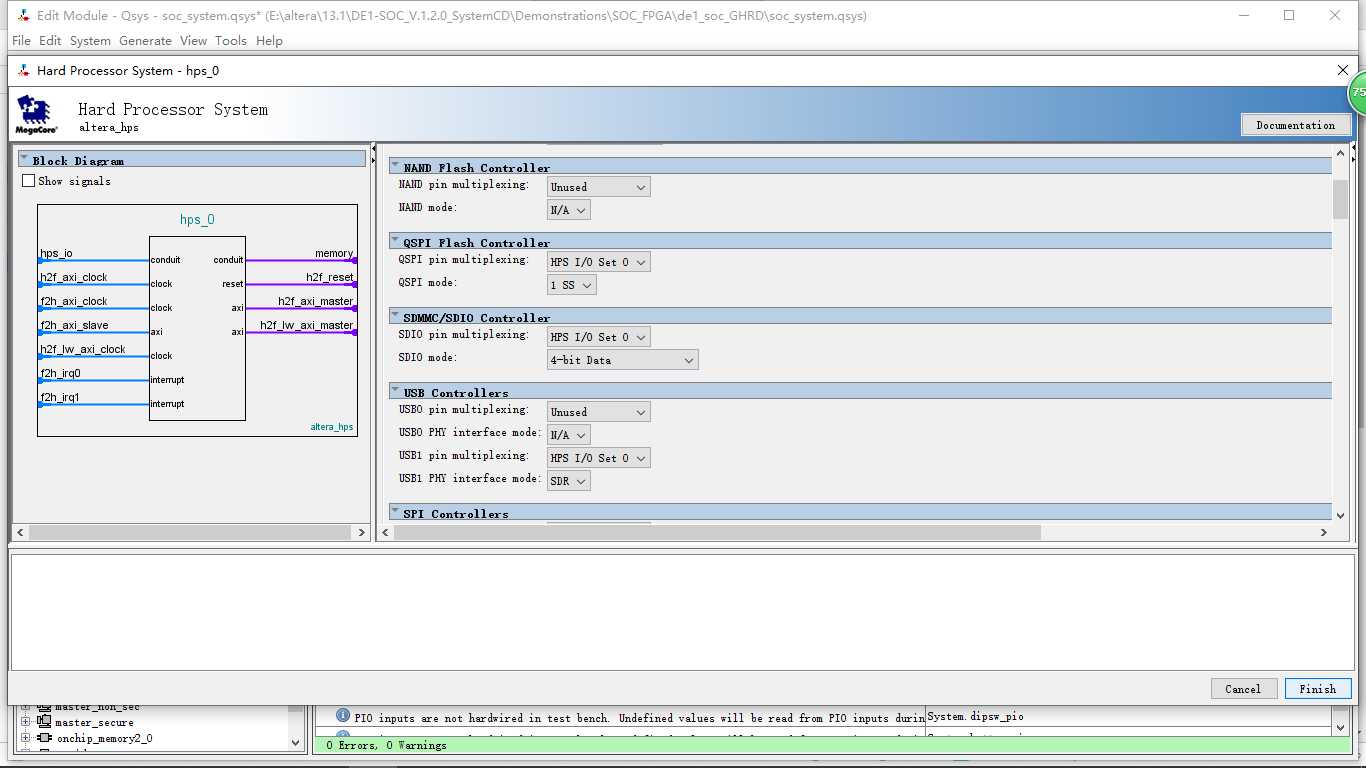Open the System menu

pos(90,41)
